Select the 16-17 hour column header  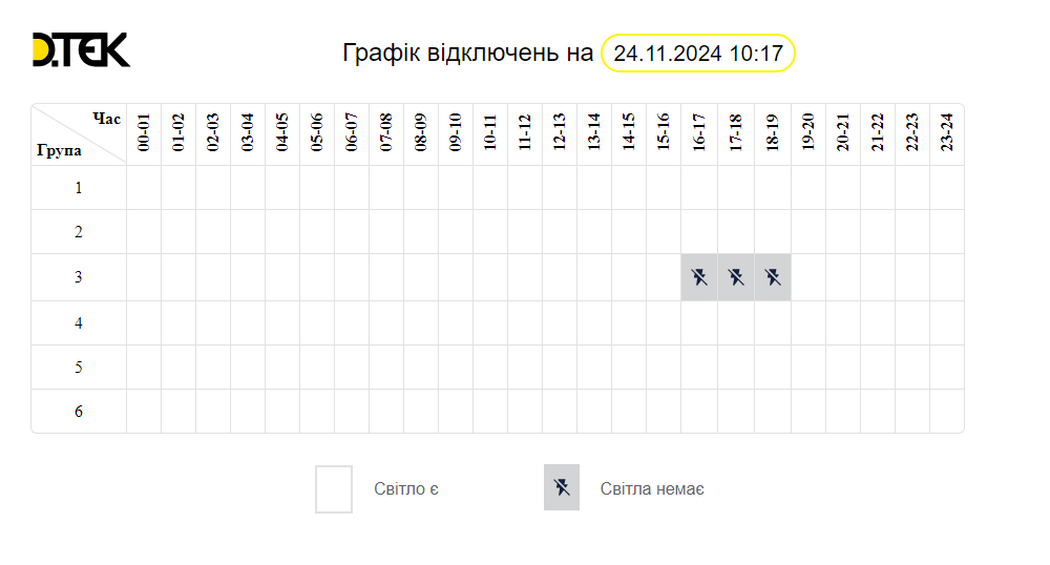699,133
